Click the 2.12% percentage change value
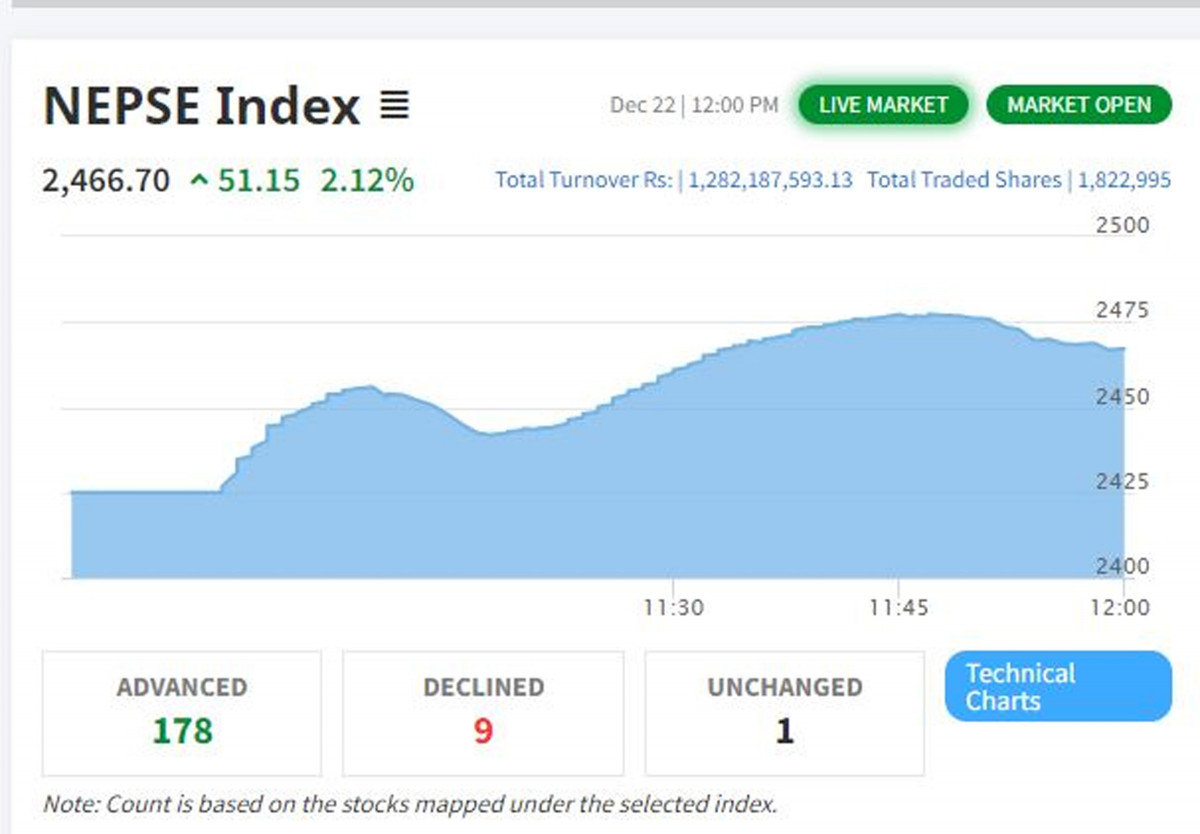Viewport: 1200px width, 834px height. tap(367, 181)
